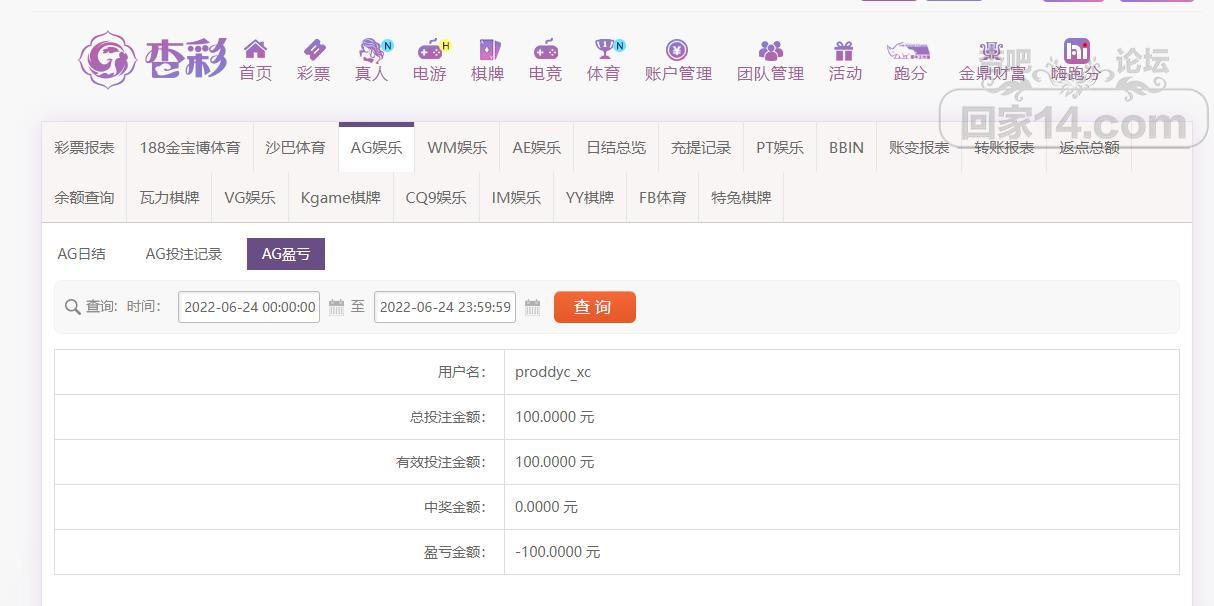Click the 用户名 label cell
This screenshot has width=1214, height=606.
coord(280,372)
